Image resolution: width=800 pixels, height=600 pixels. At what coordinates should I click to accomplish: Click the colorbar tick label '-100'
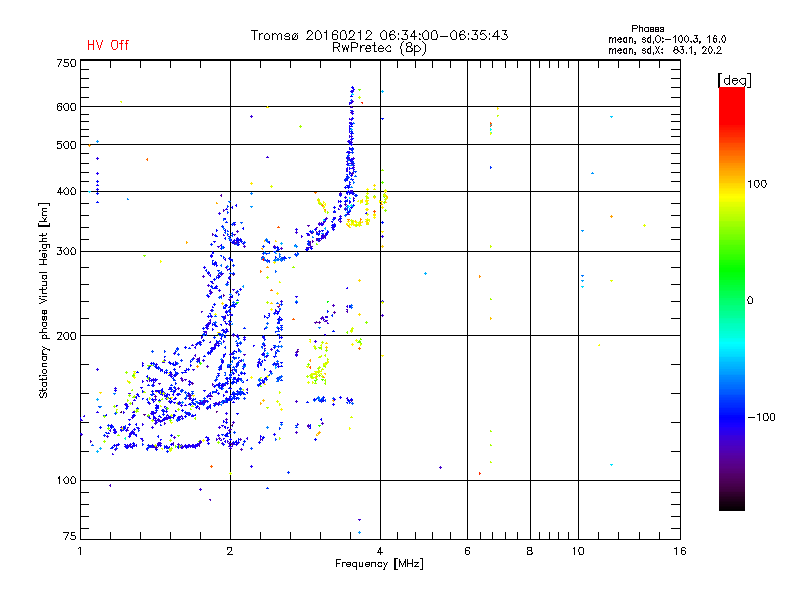[x=761, y=417]
